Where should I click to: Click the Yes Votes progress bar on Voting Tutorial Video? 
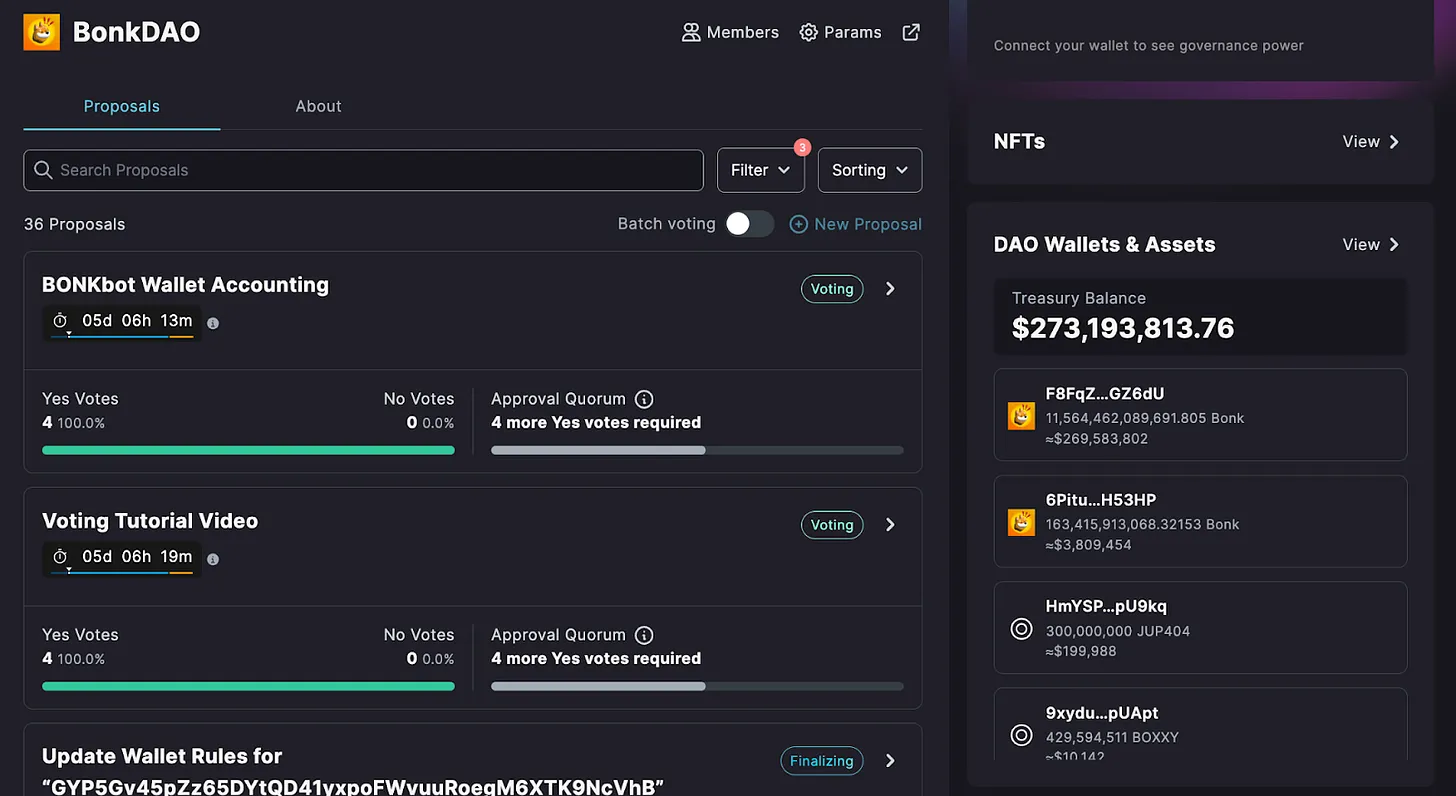(x=248, y=686)
